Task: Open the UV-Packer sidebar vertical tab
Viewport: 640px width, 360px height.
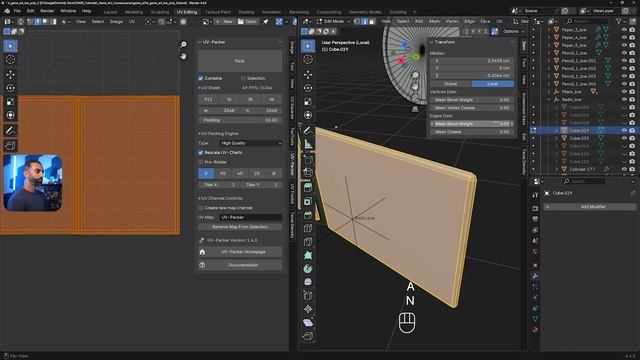Action: [292, 164]
